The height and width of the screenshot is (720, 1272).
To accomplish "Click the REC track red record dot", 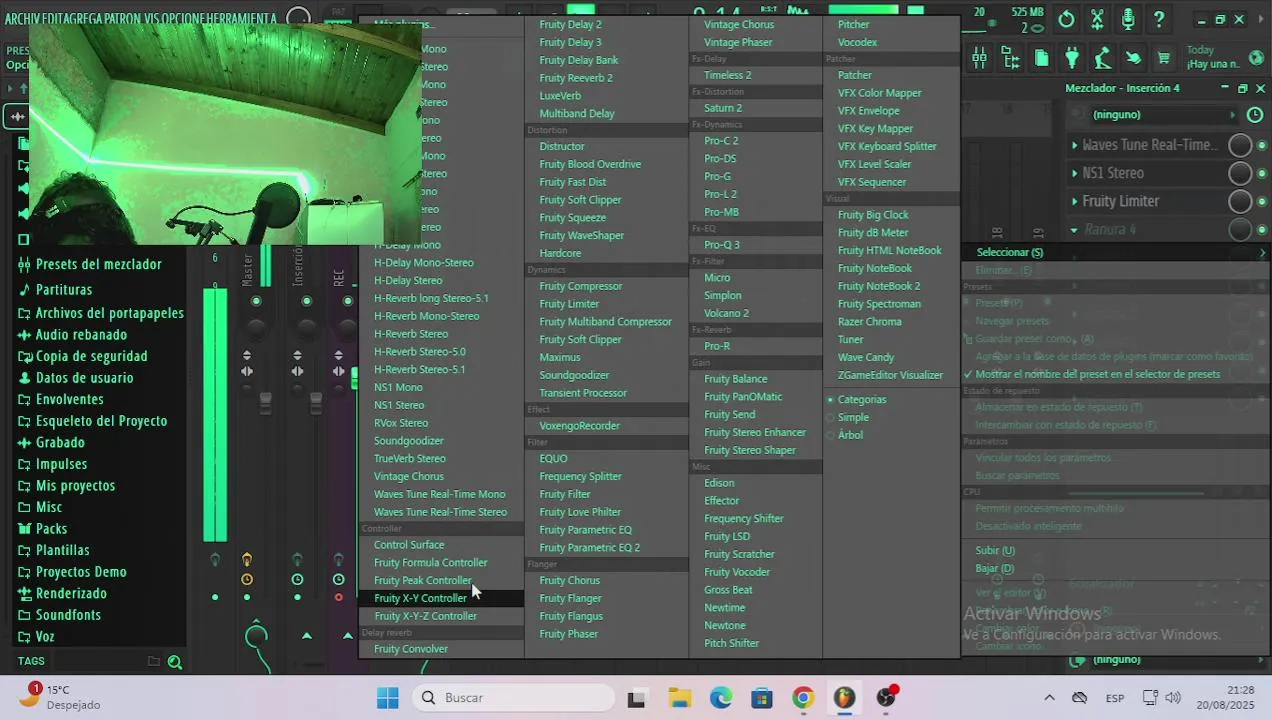I will (339, 597).
